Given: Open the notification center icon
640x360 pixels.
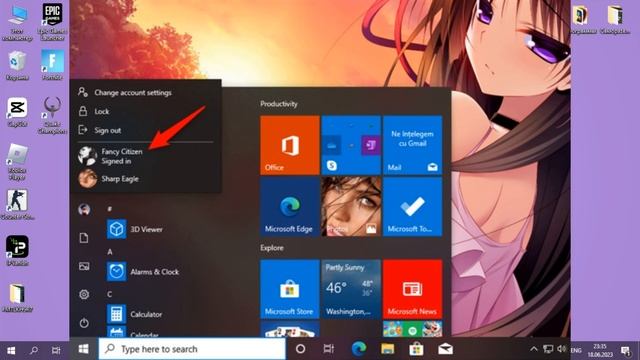Looking at the screenshot, I should [x=625, y=350].
